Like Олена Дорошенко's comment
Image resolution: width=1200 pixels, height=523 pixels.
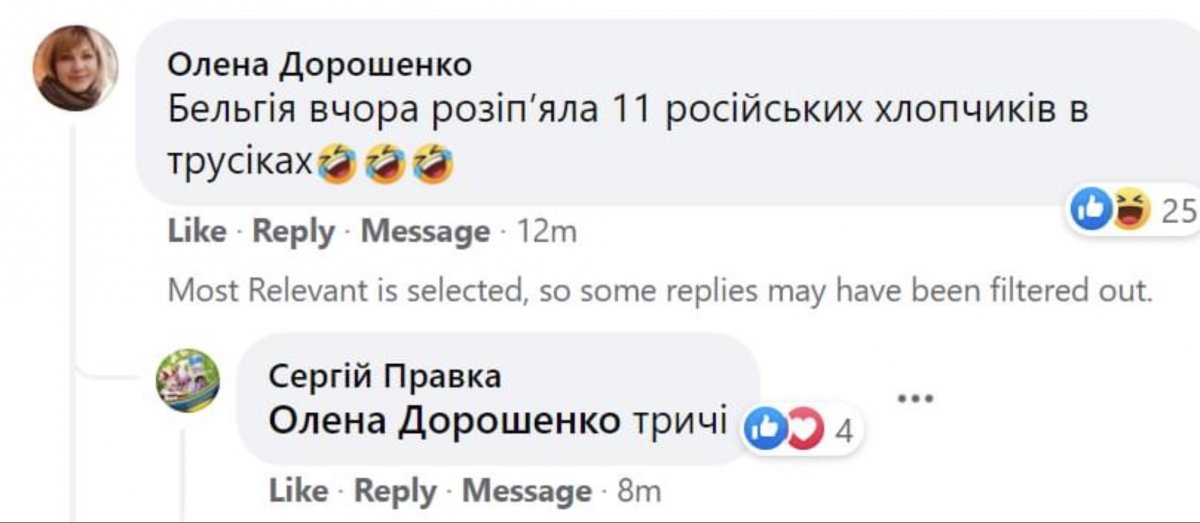coord(197,231)
